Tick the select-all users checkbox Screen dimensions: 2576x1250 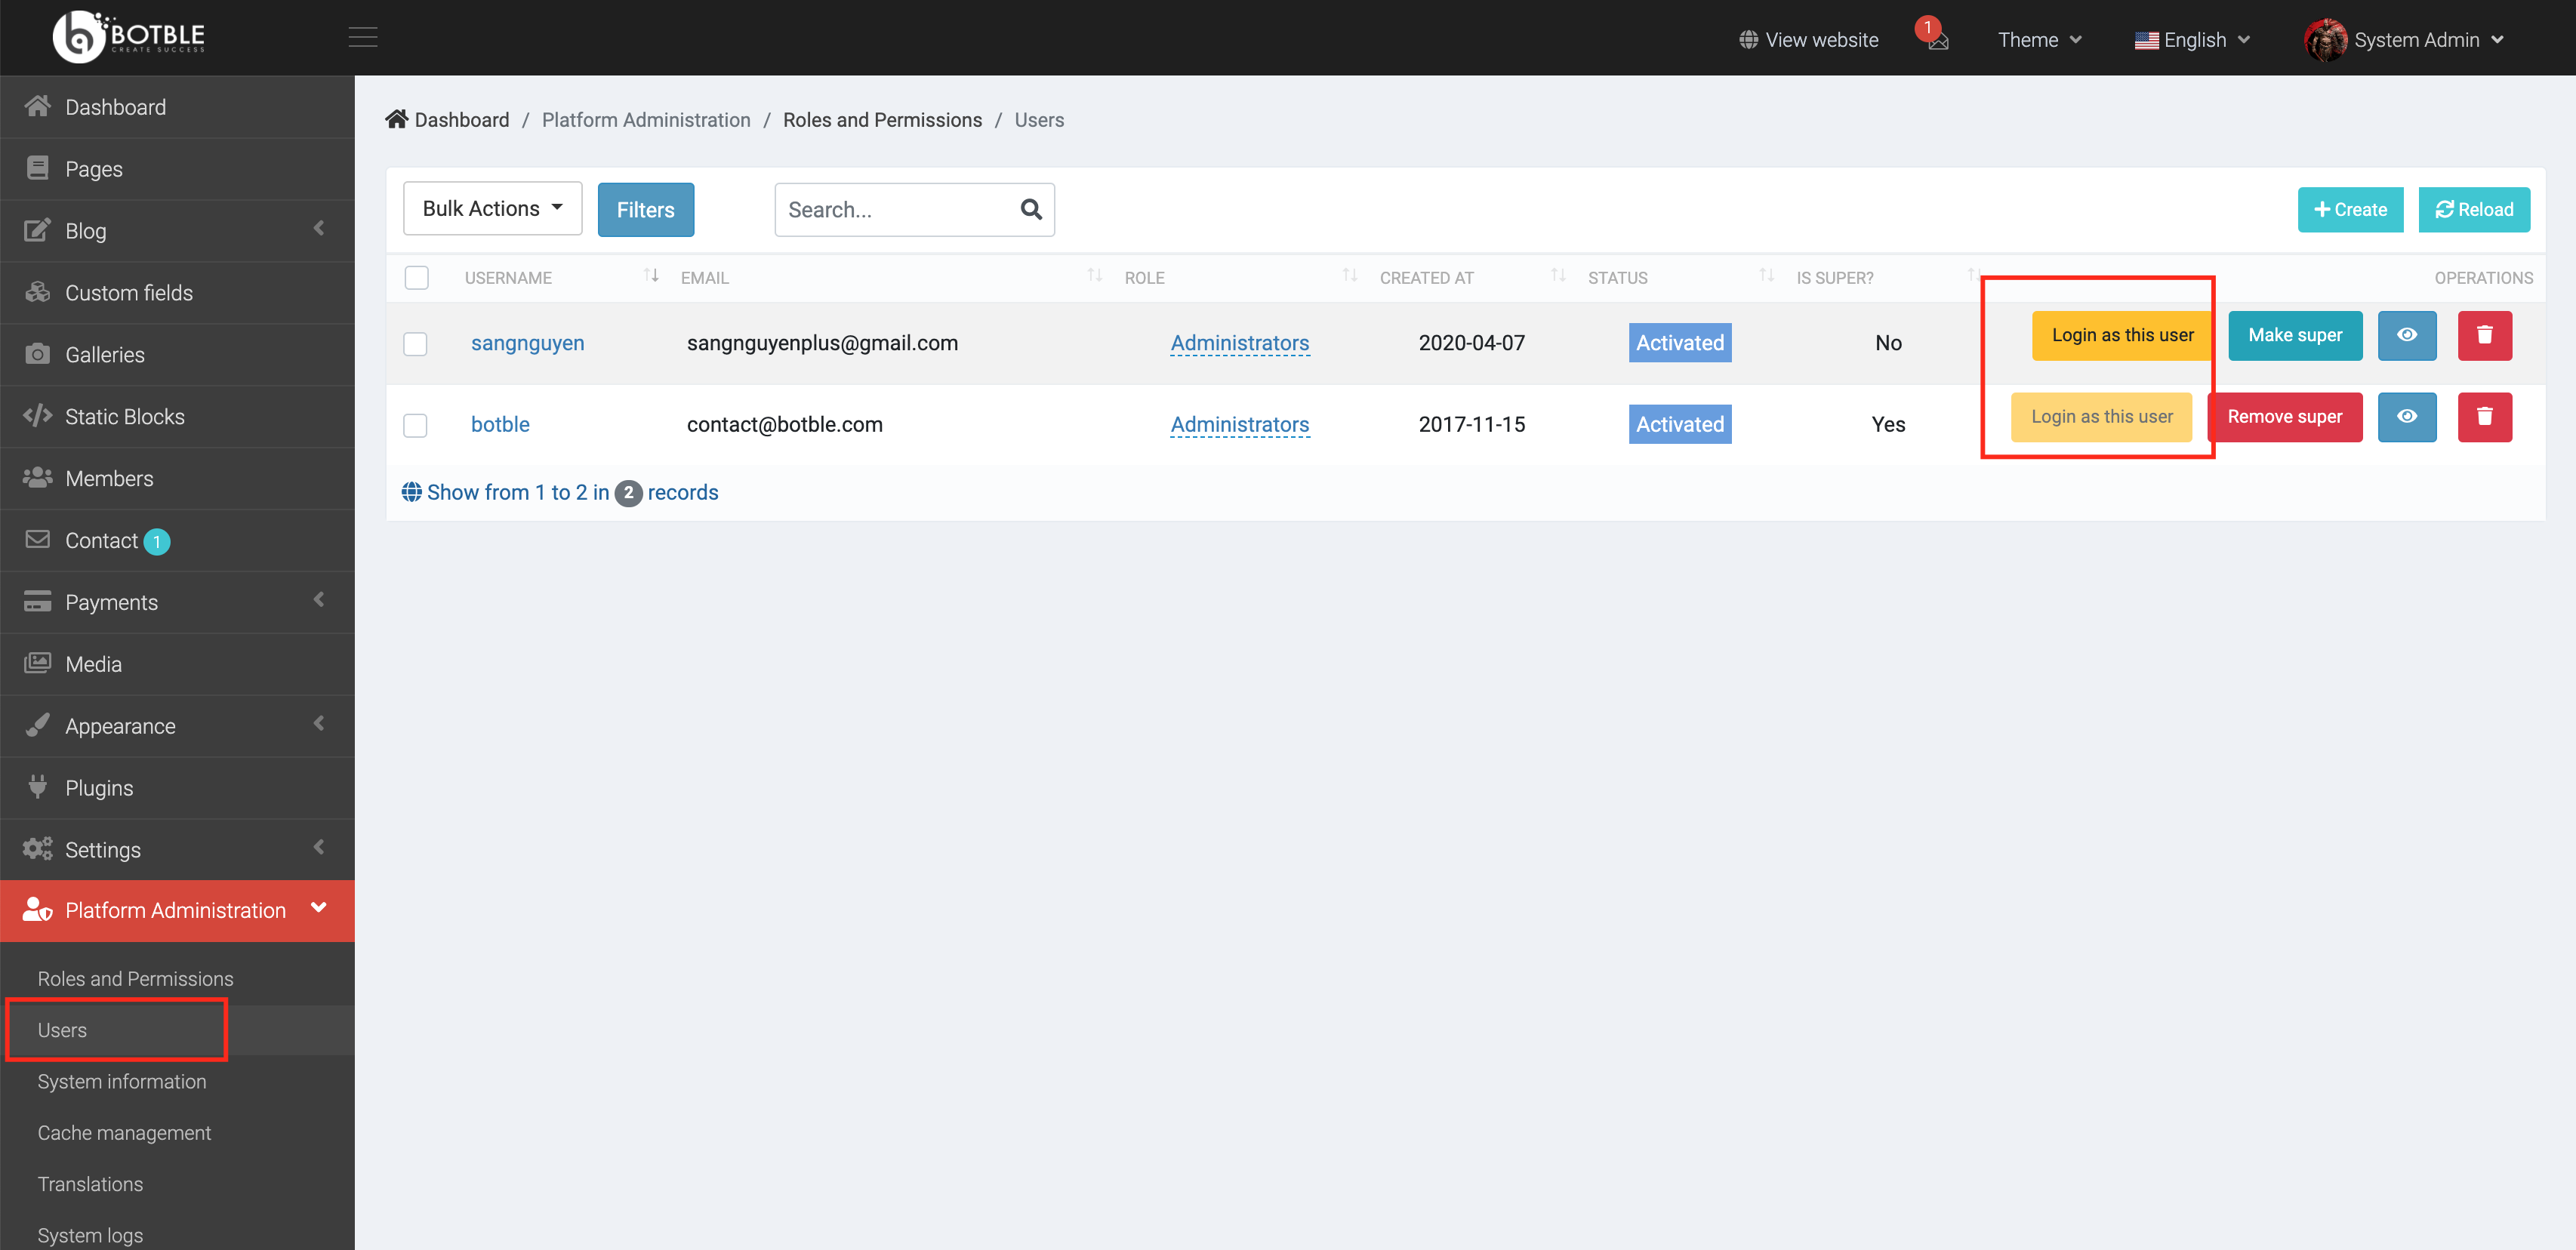417,277
